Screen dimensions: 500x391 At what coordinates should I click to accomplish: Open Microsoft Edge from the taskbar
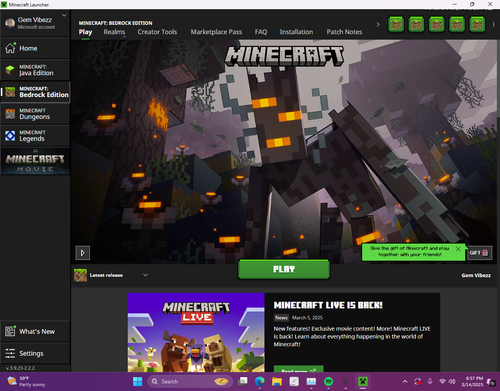[260, 381]
